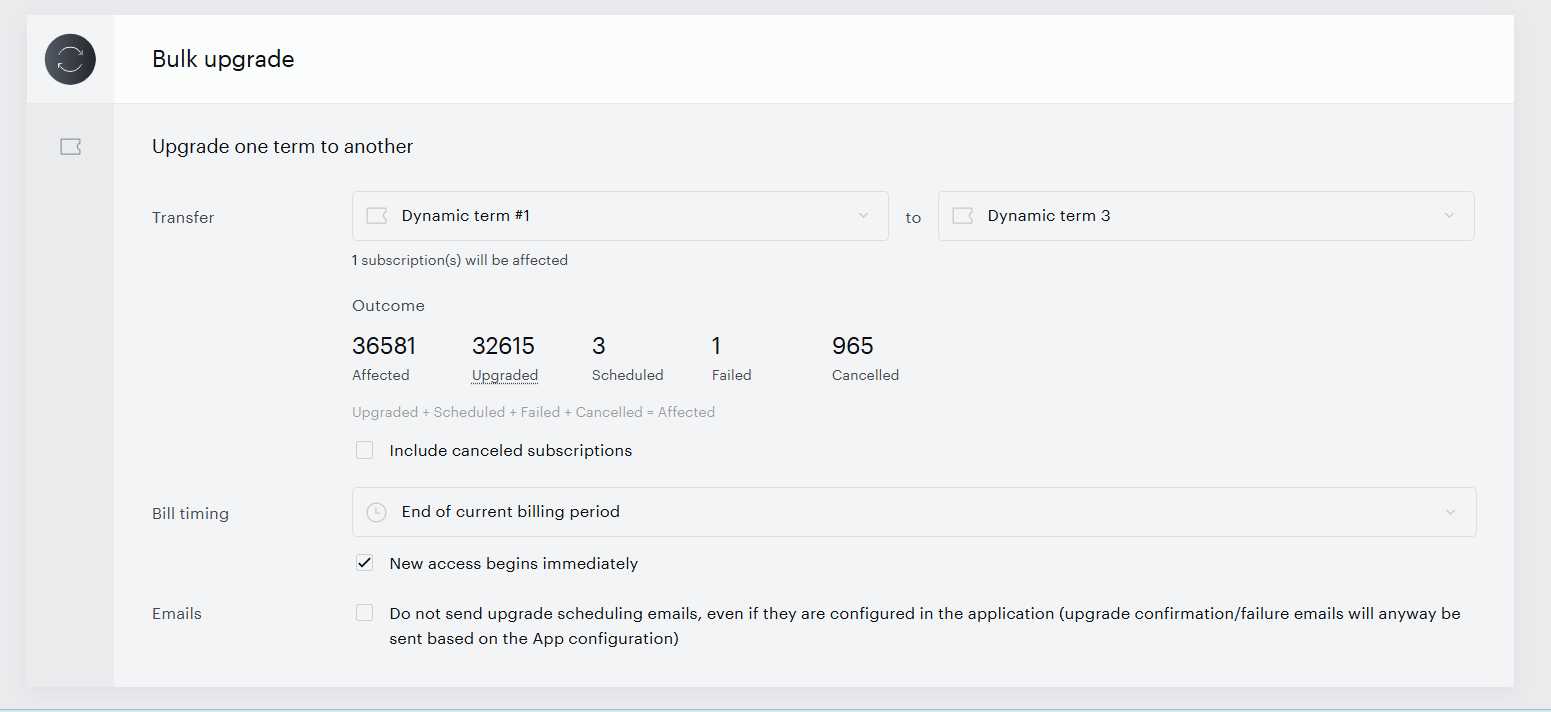1551x712 pixels.
Task: Uncheck New access begins immediately
Action: (x=365, y=563)
